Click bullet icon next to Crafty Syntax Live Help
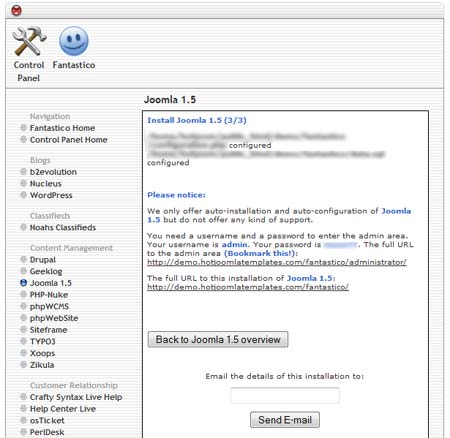Screen dimensions: 450x438 pos(23,397)
